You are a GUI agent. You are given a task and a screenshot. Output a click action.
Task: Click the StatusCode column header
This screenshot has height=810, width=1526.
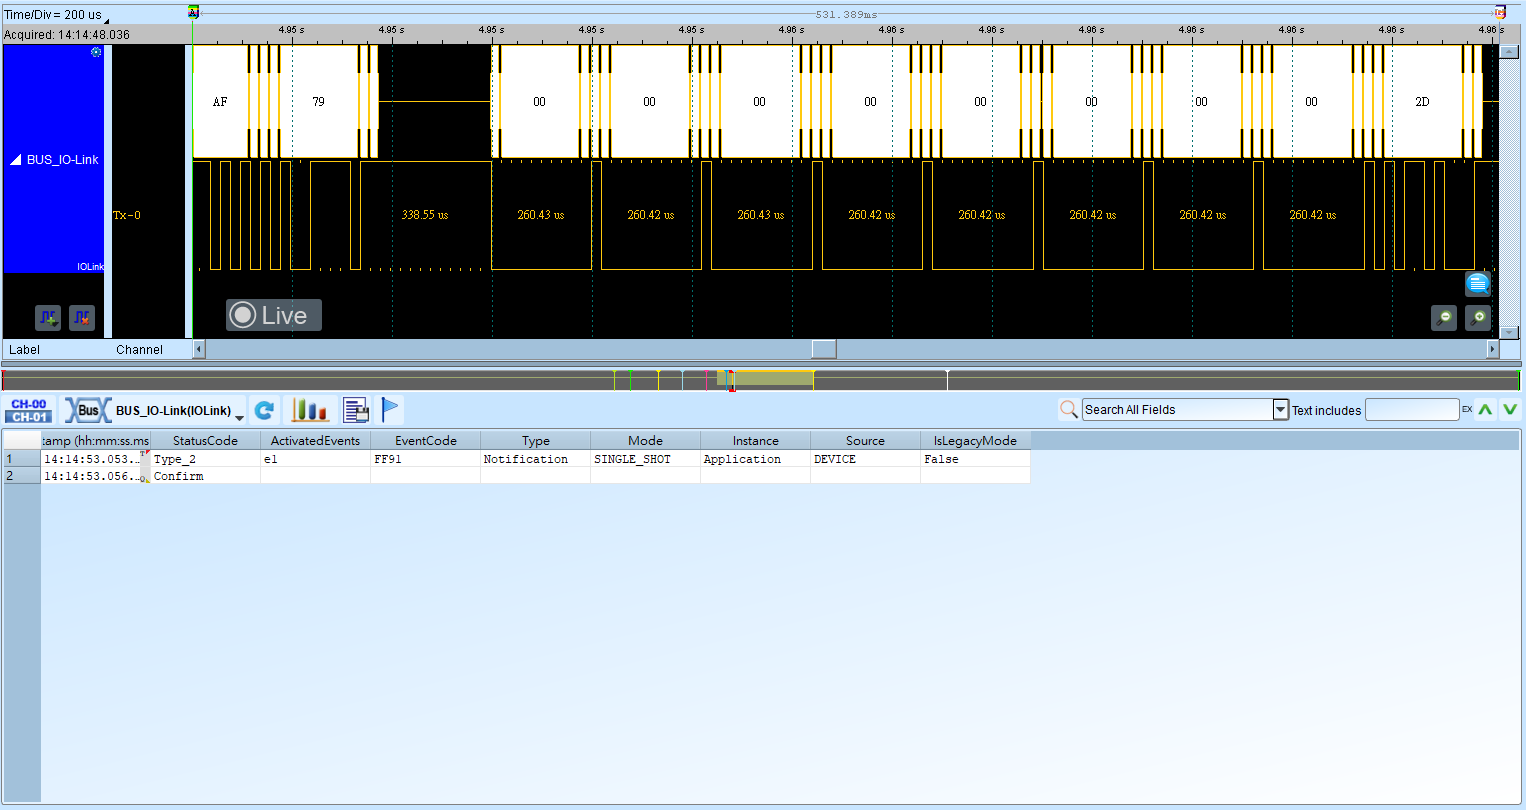coord(205,441)
